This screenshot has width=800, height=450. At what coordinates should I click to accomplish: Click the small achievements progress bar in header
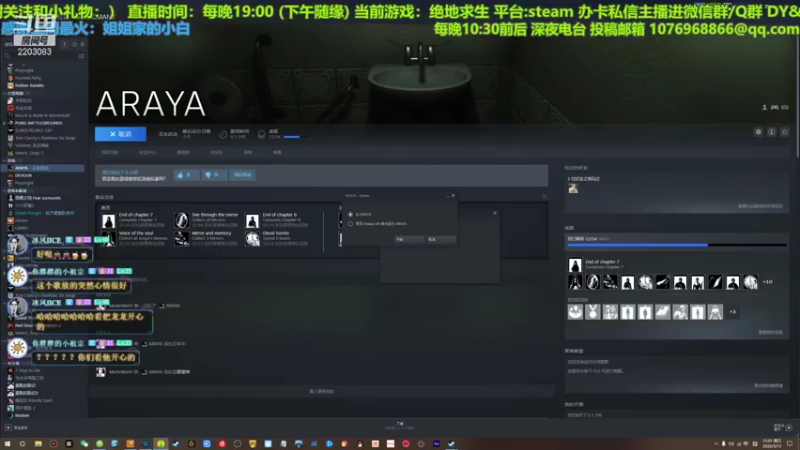[295, 137]
